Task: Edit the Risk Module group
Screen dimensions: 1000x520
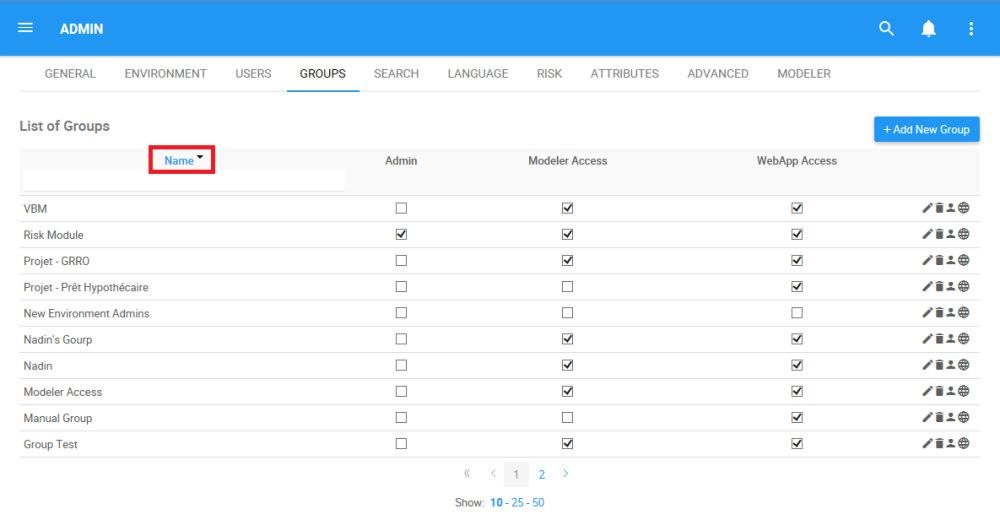Action: (x=927, y=234)
